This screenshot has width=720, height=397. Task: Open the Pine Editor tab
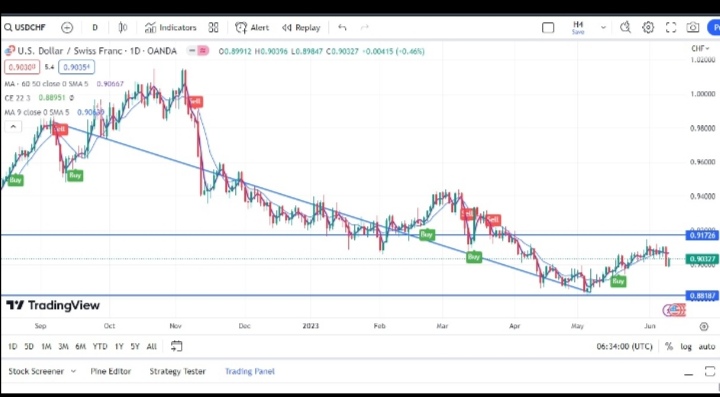(111, 371)
